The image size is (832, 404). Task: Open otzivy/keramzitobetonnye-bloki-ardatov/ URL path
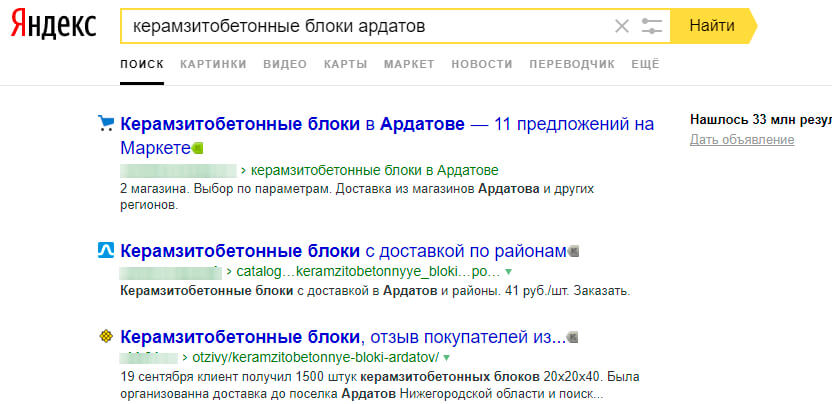(x=316, y=357)
